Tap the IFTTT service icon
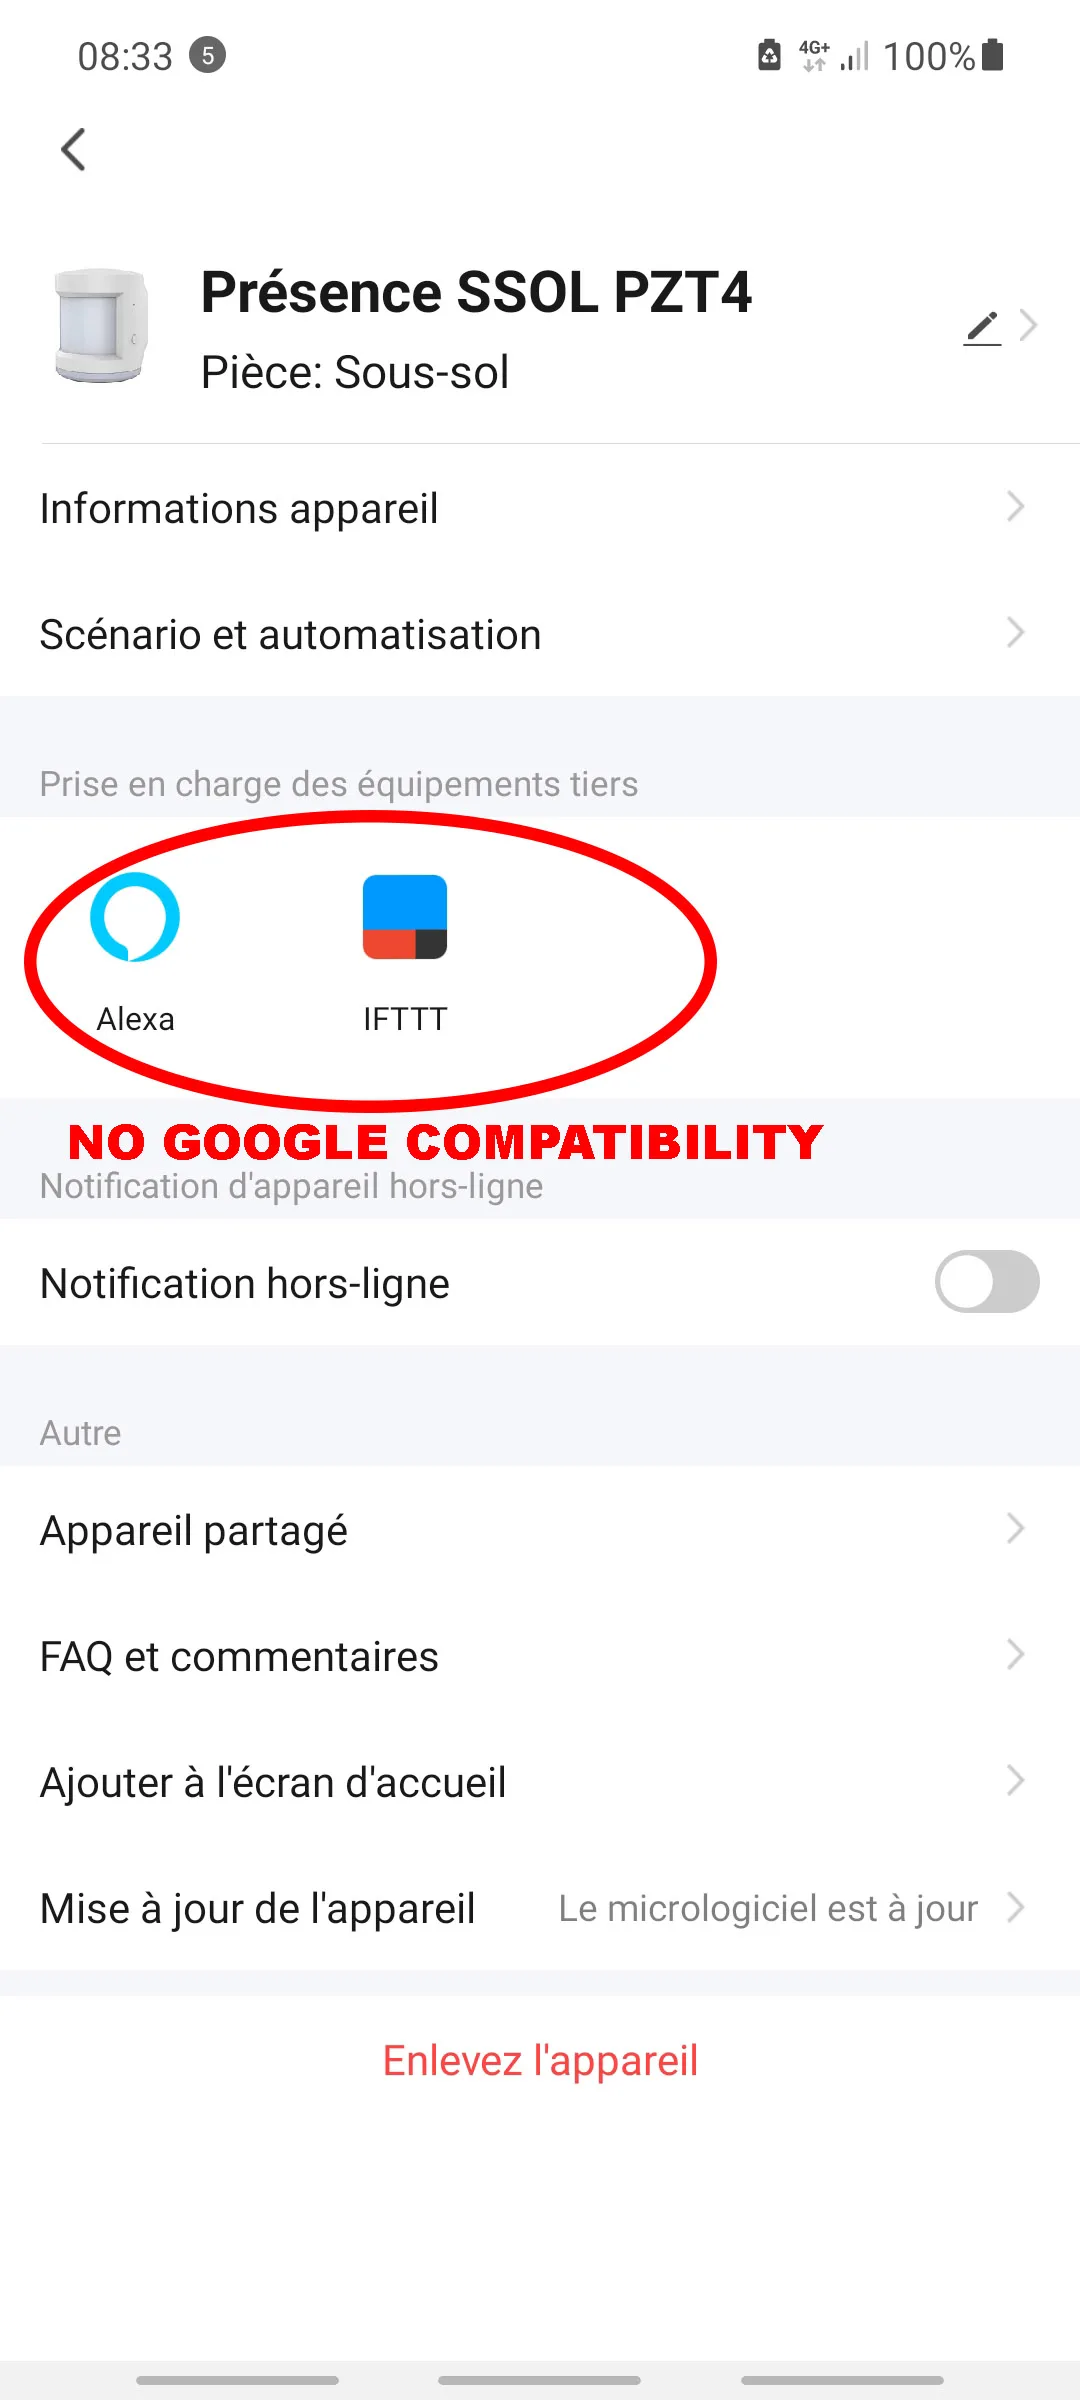The height and width of the screenshot is (2400, 1080). click(405, 917)
